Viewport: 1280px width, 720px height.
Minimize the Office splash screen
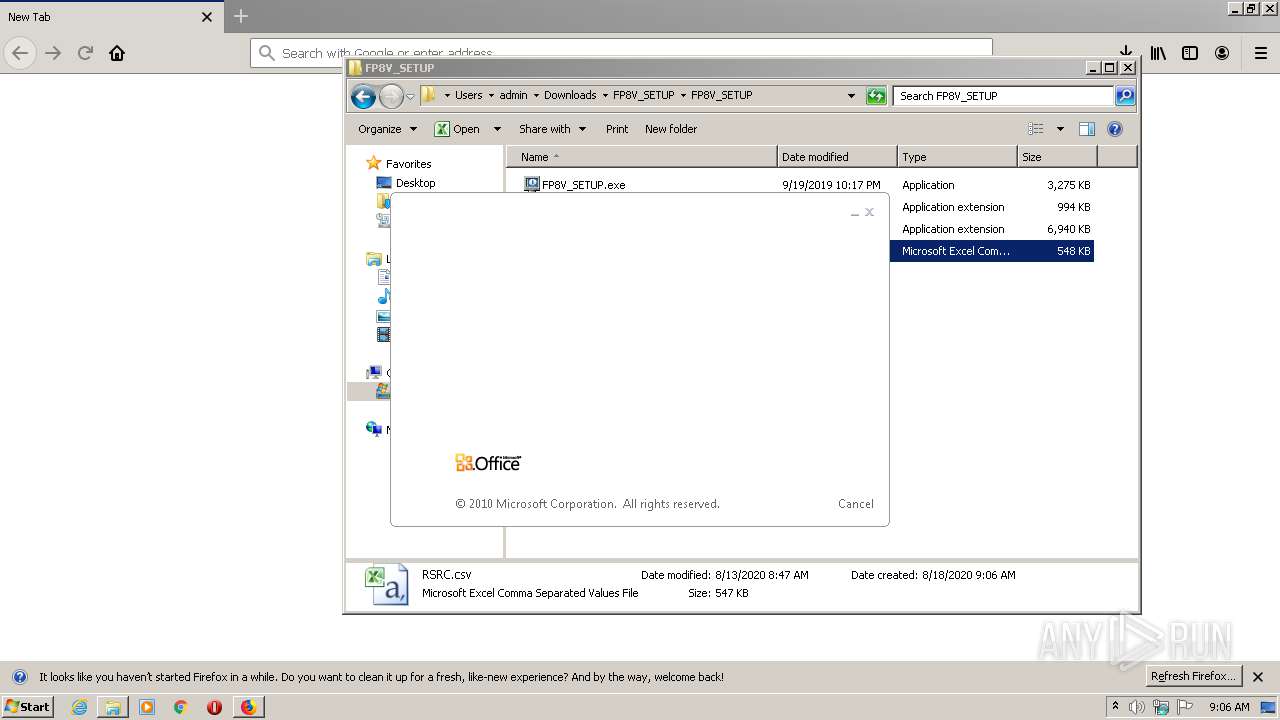pyautogui.click(x=855, y=213)
